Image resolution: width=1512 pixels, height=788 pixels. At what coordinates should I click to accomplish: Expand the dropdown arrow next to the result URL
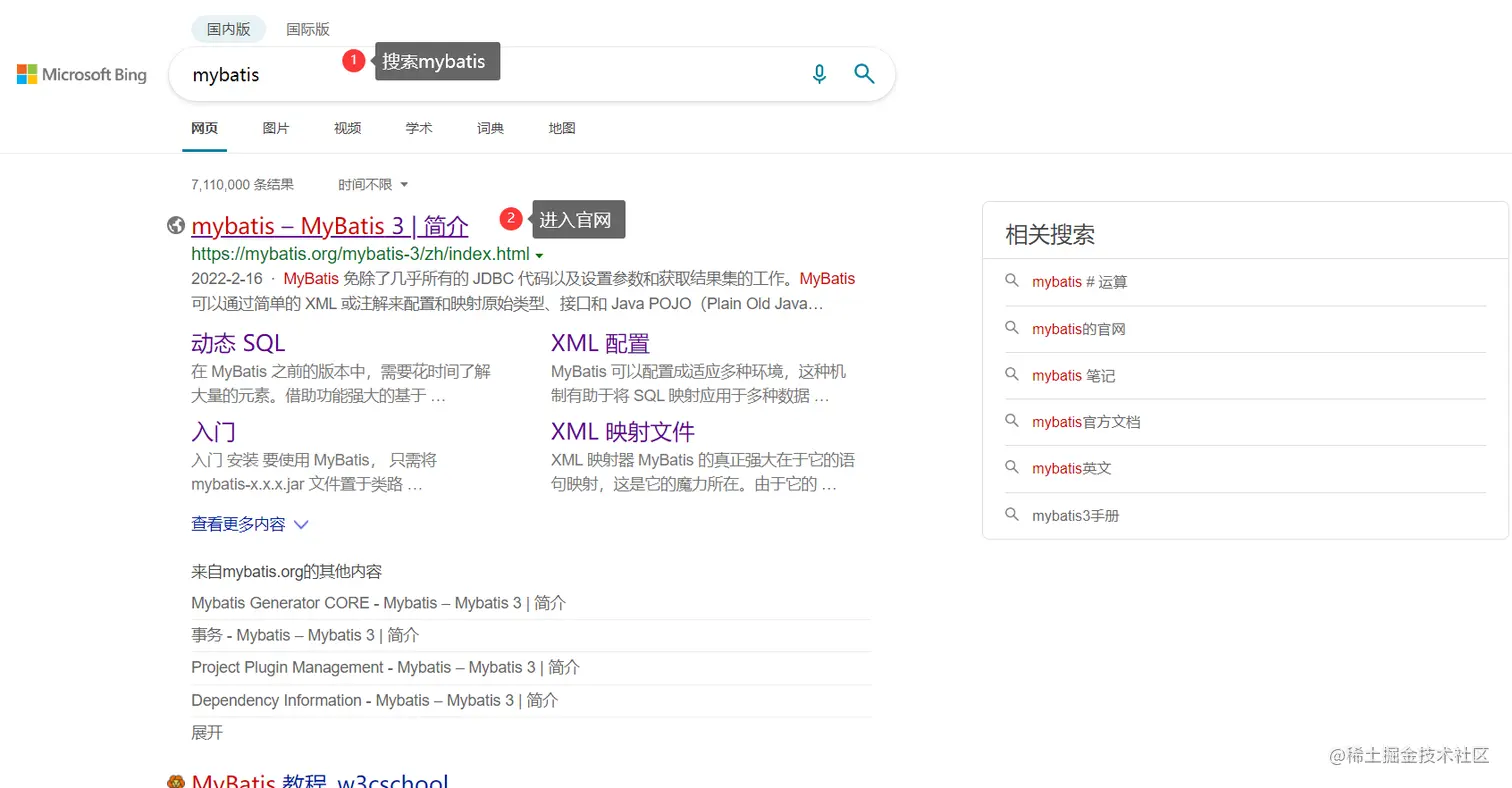pos(539,254)
